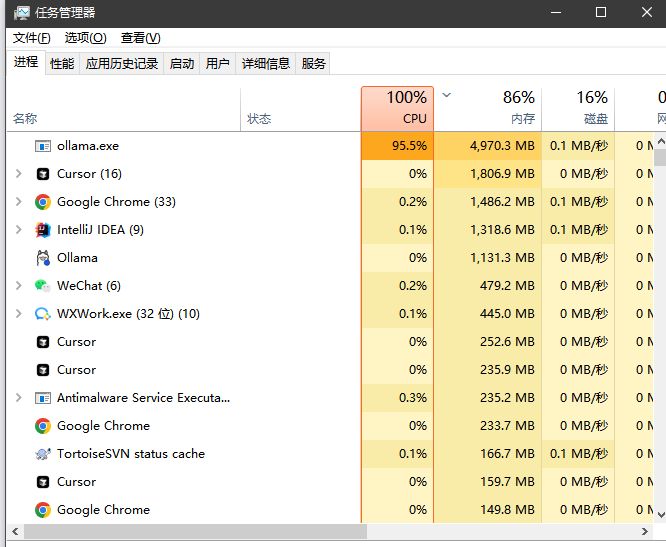Click the Cursor (16) app icon
This screenshot has height=547, width=666.
(x=42, y=174)
